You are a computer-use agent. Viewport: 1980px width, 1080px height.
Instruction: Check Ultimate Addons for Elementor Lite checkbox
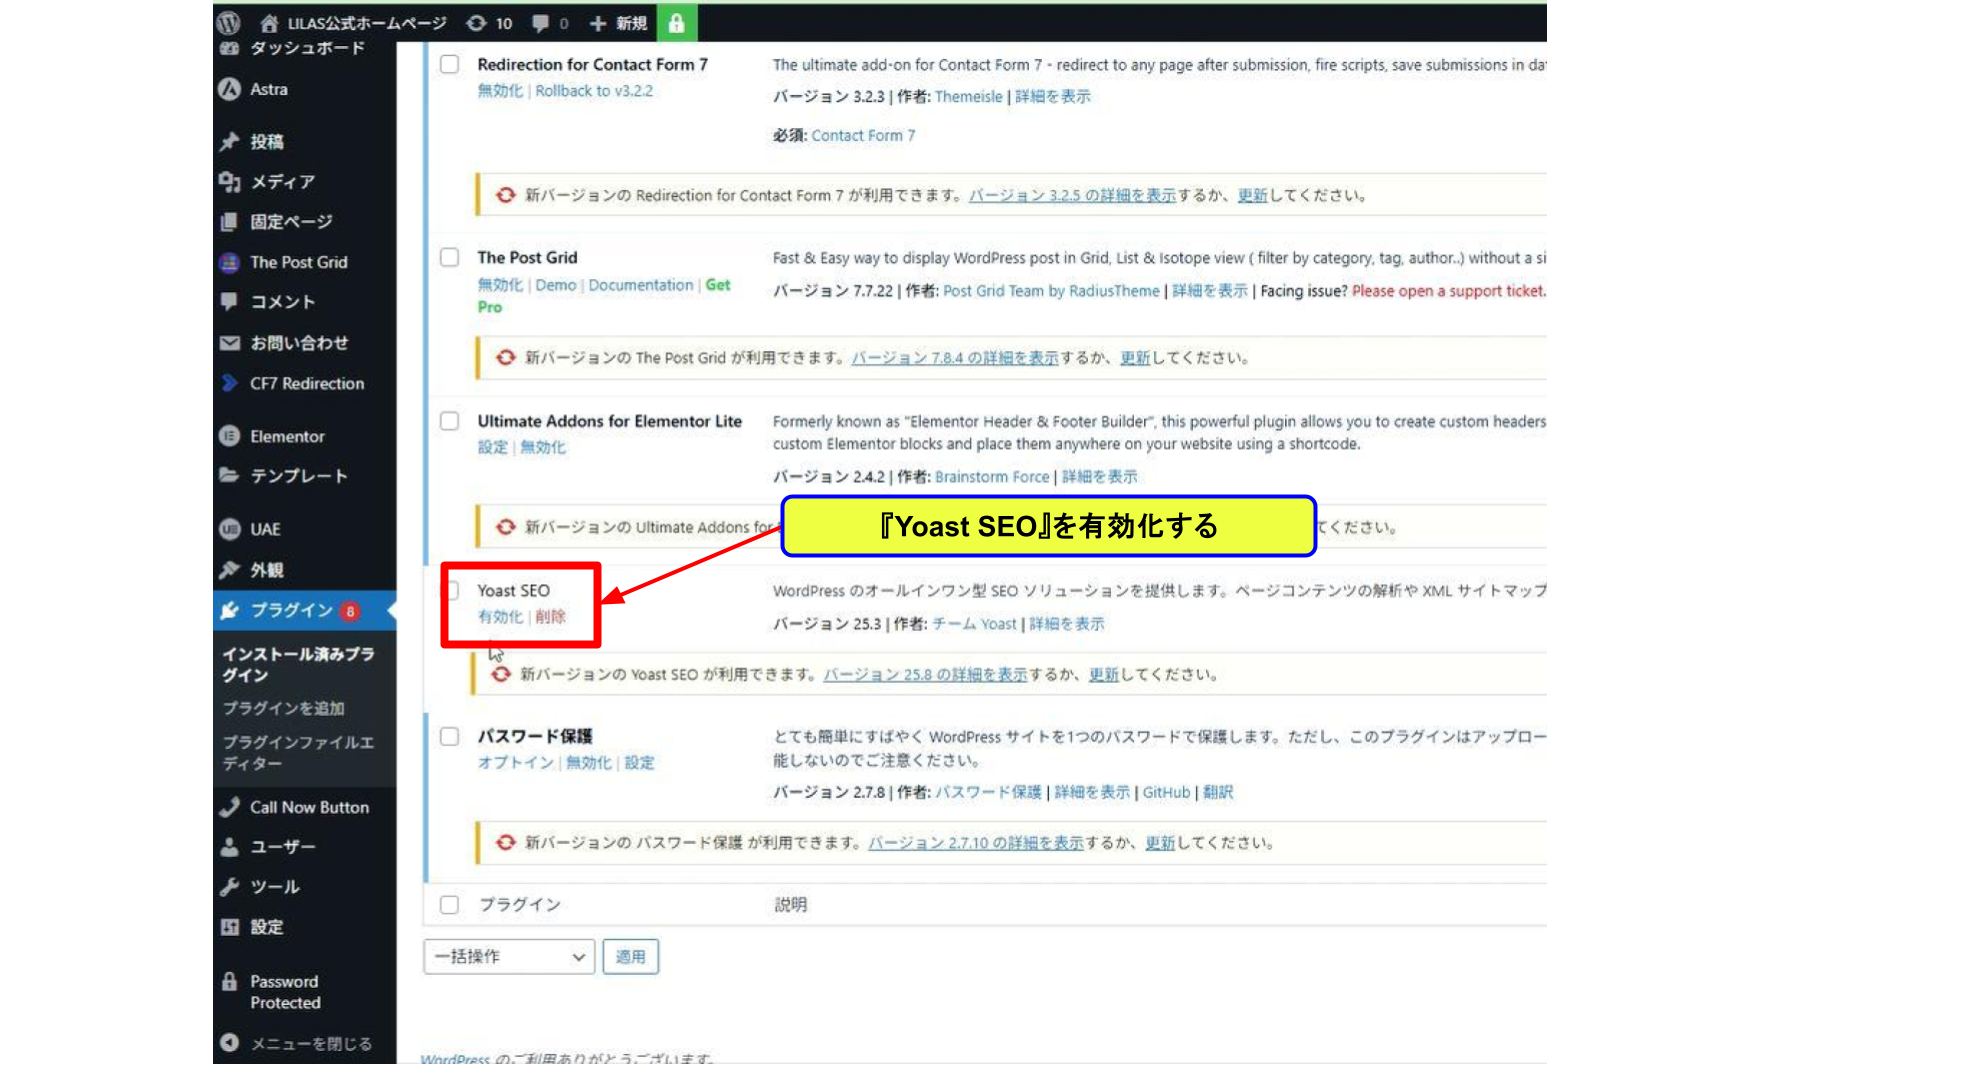point(450,421)
